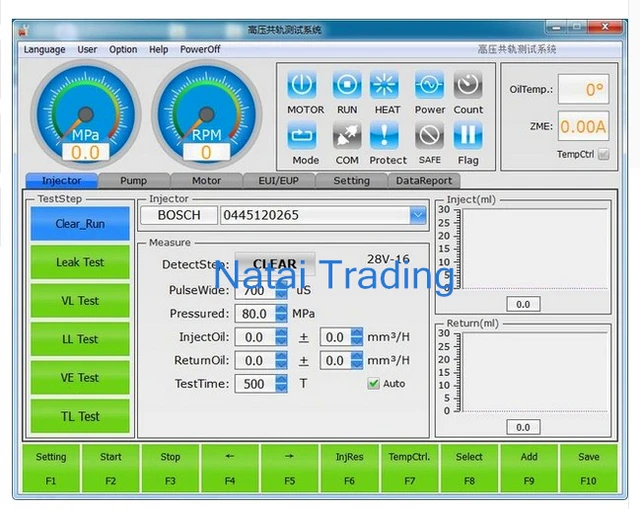Click the Stop F3 button
Screen dimensions: 640x509
tap(170, 468)
